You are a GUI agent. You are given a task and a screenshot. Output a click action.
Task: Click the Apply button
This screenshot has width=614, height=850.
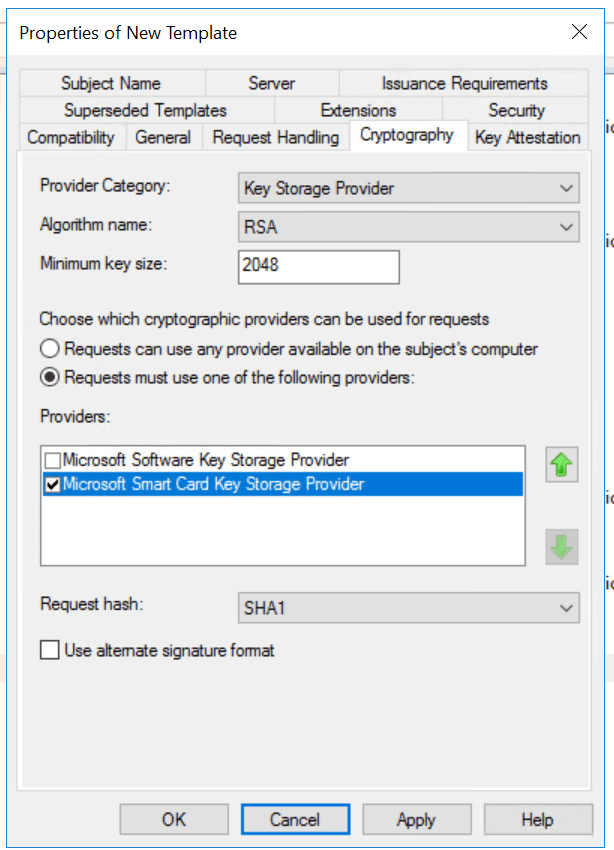coord(417,819)
